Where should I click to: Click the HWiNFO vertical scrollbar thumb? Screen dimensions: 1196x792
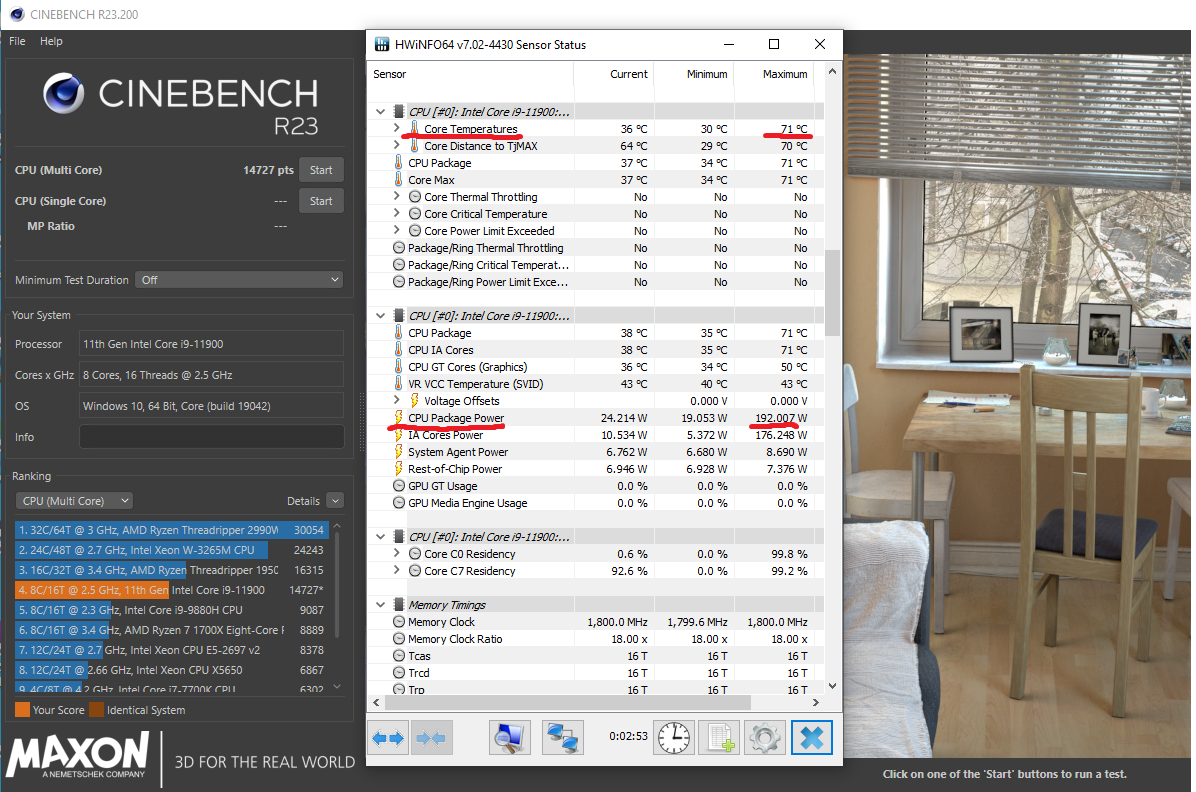coord(832,292)
